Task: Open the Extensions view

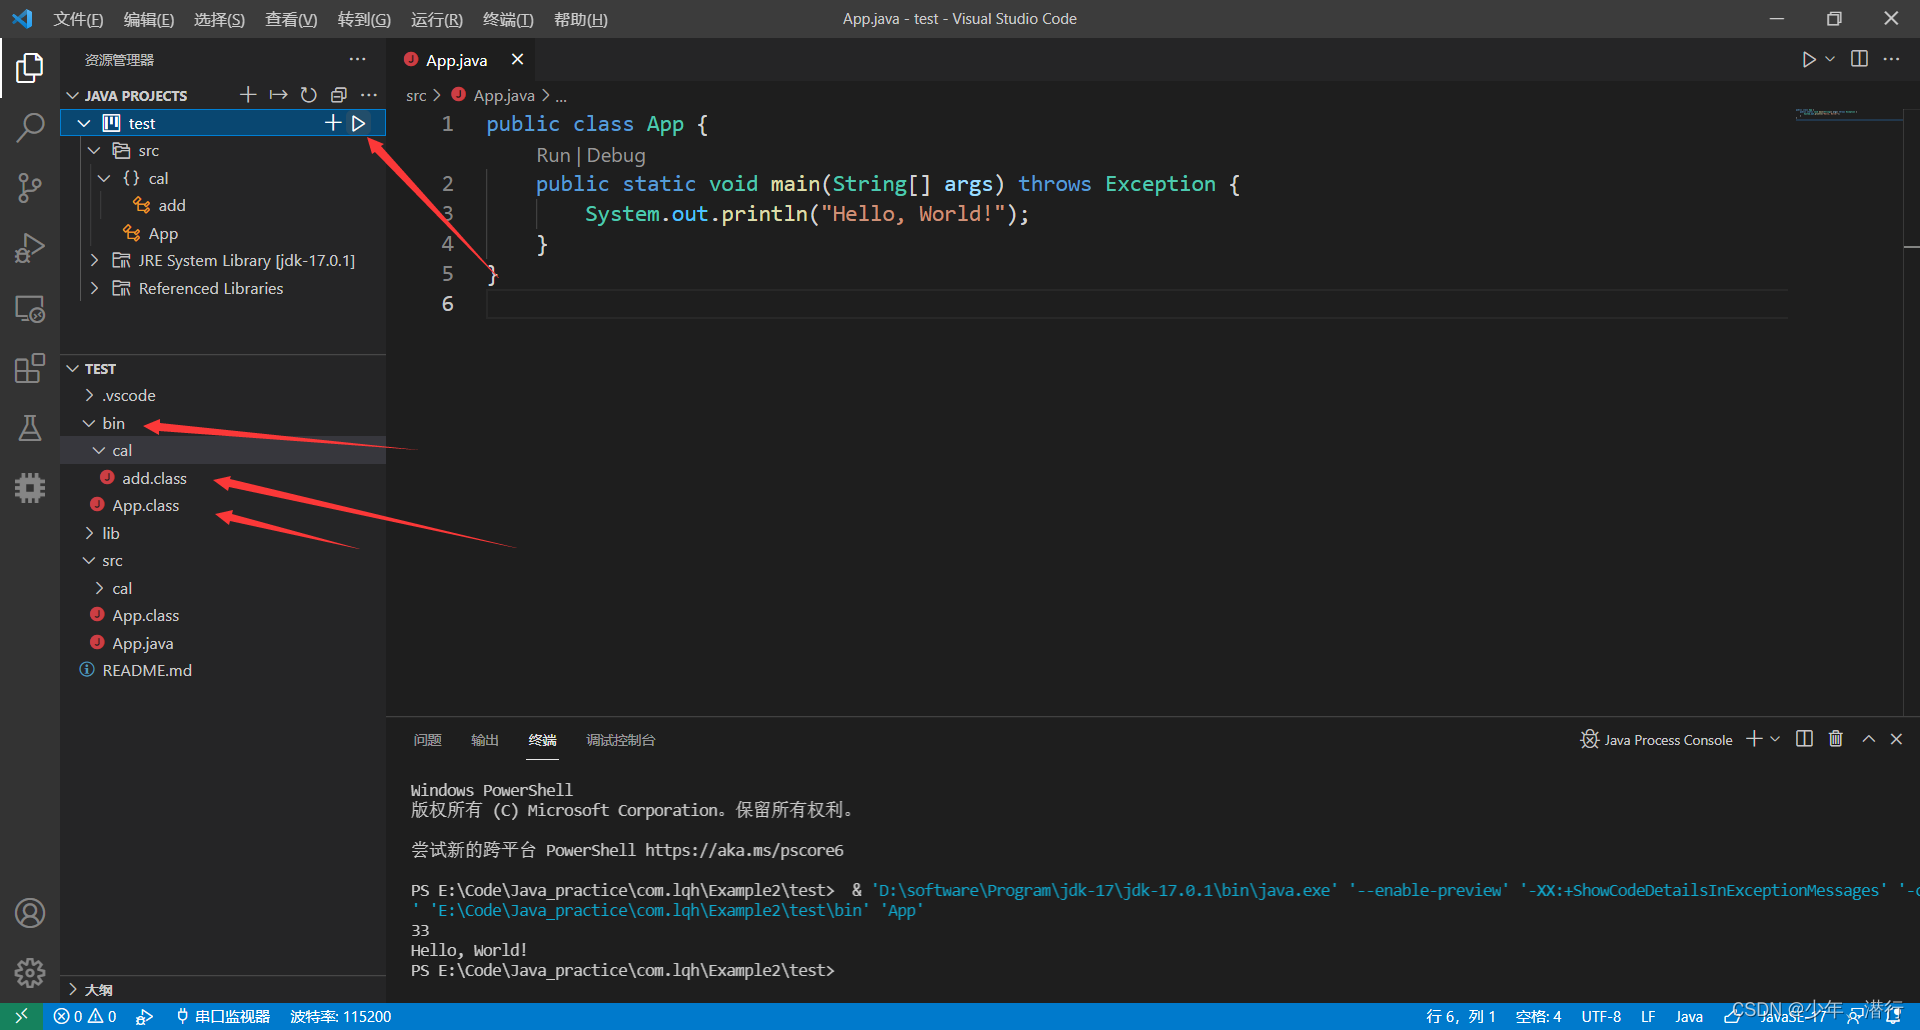Action: pos(30,368)
